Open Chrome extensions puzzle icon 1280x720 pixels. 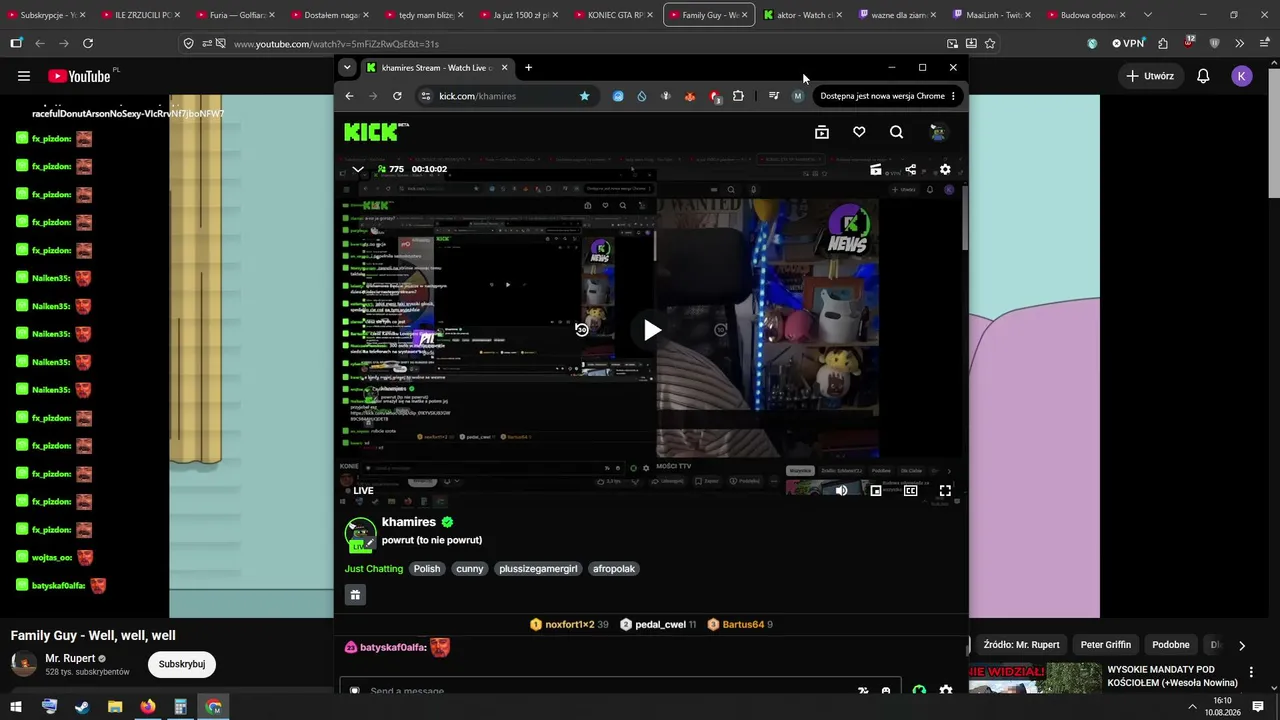coord(738,96)
